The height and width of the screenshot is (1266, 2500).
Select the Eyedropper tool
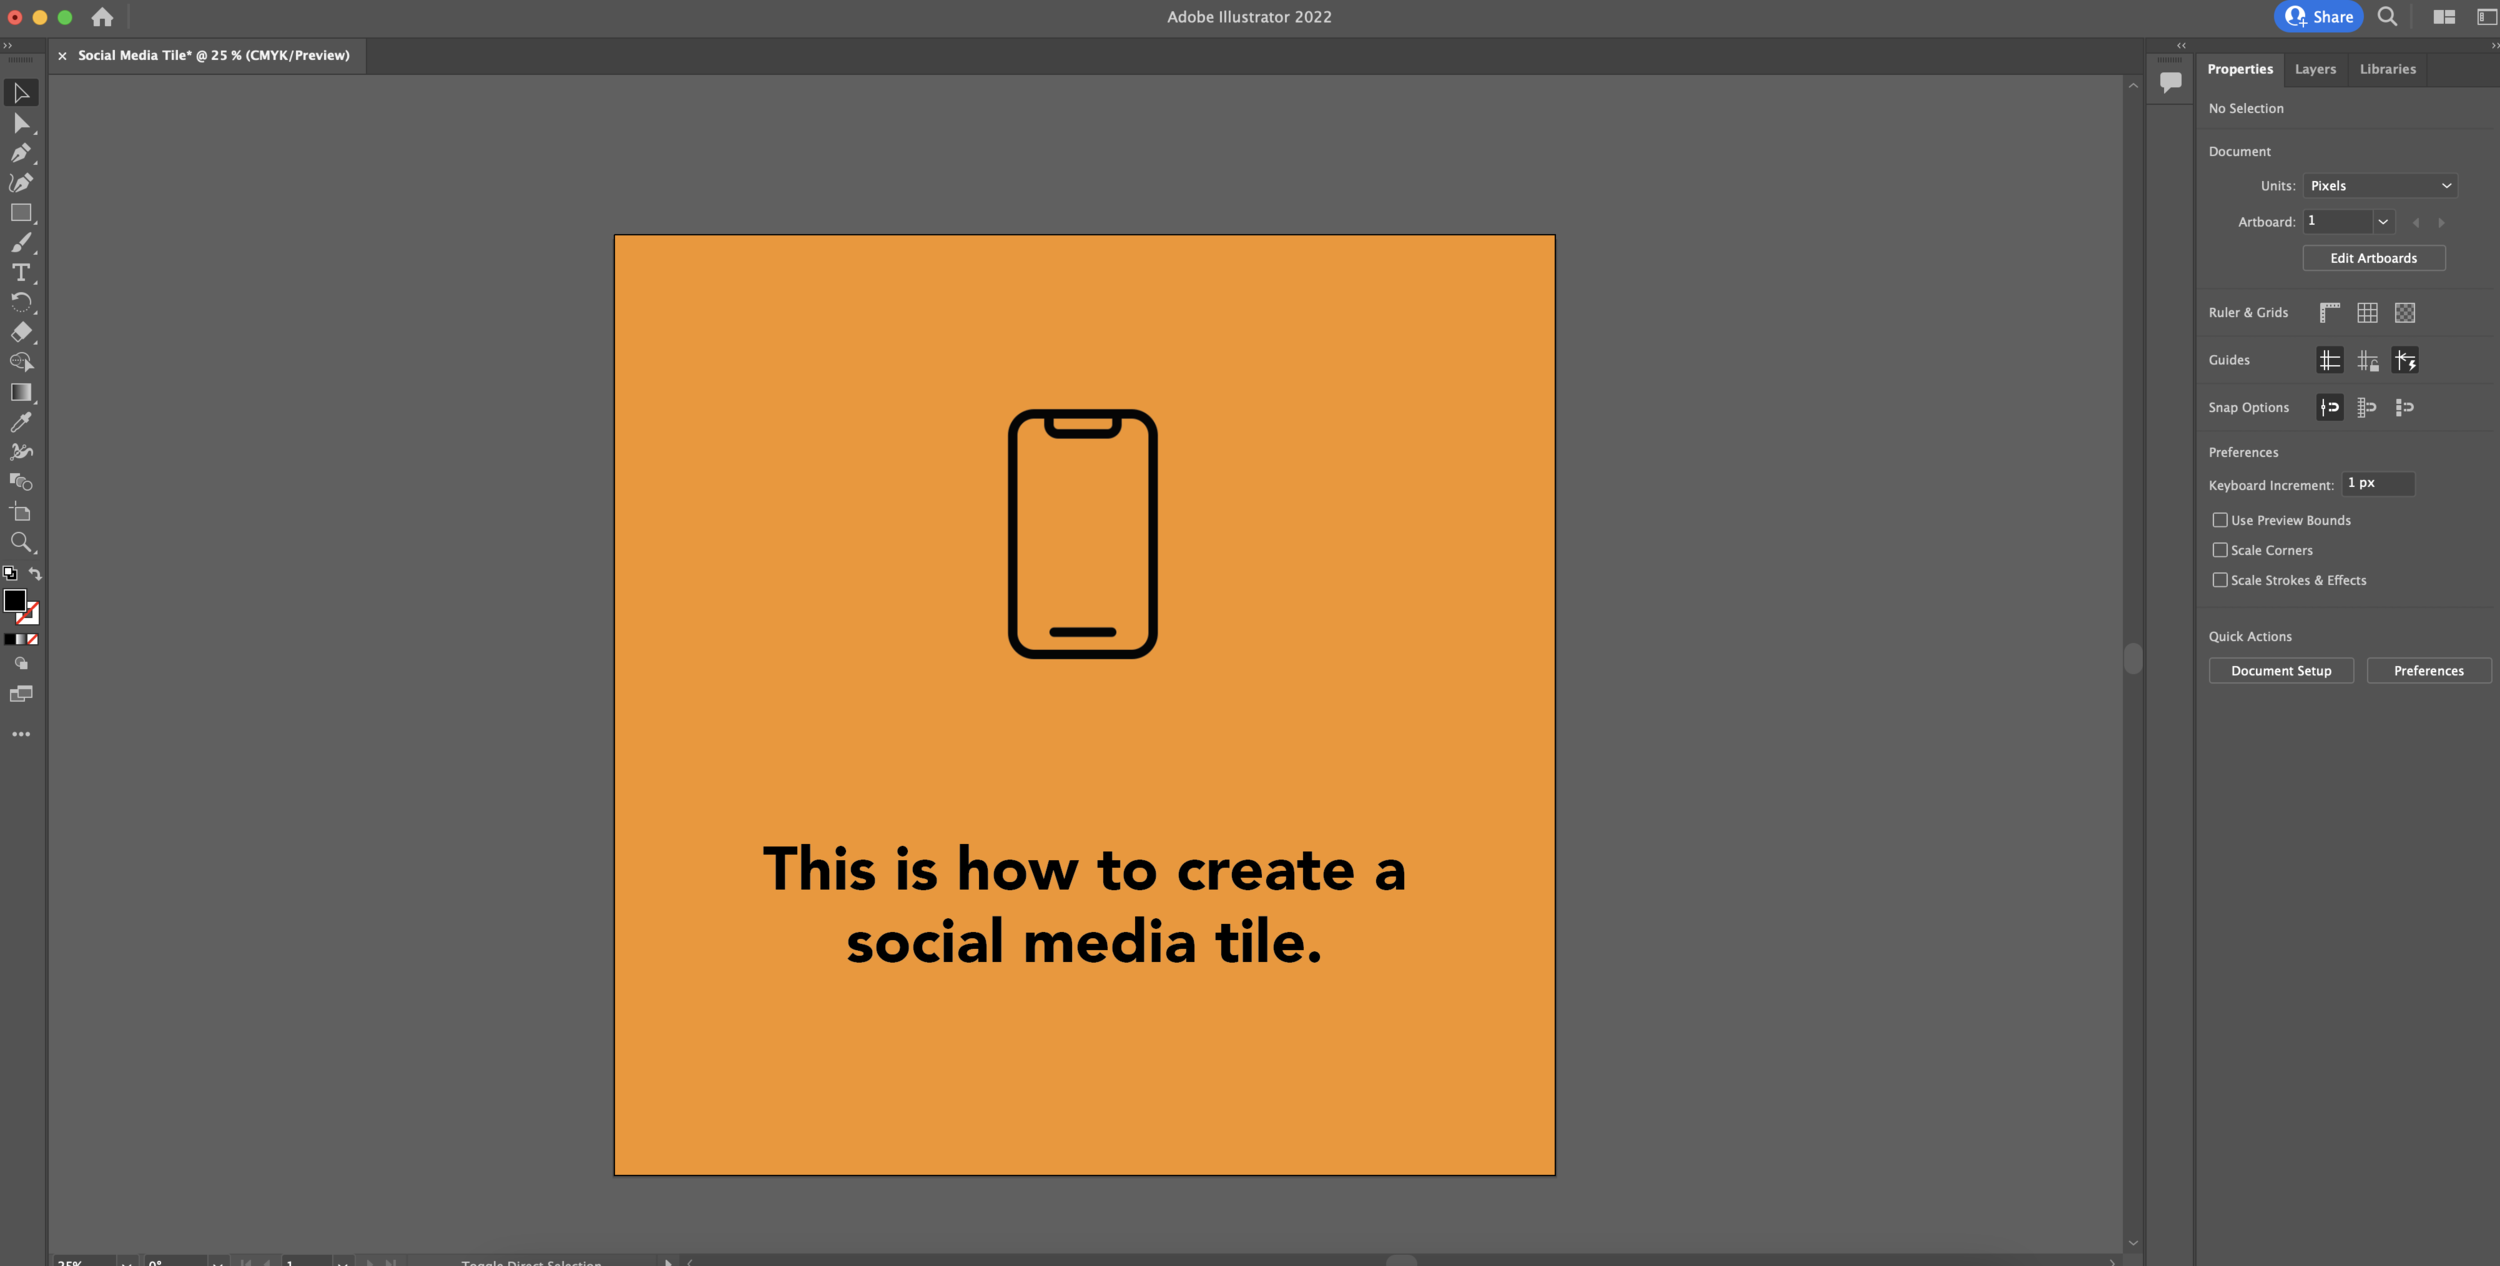21,422
